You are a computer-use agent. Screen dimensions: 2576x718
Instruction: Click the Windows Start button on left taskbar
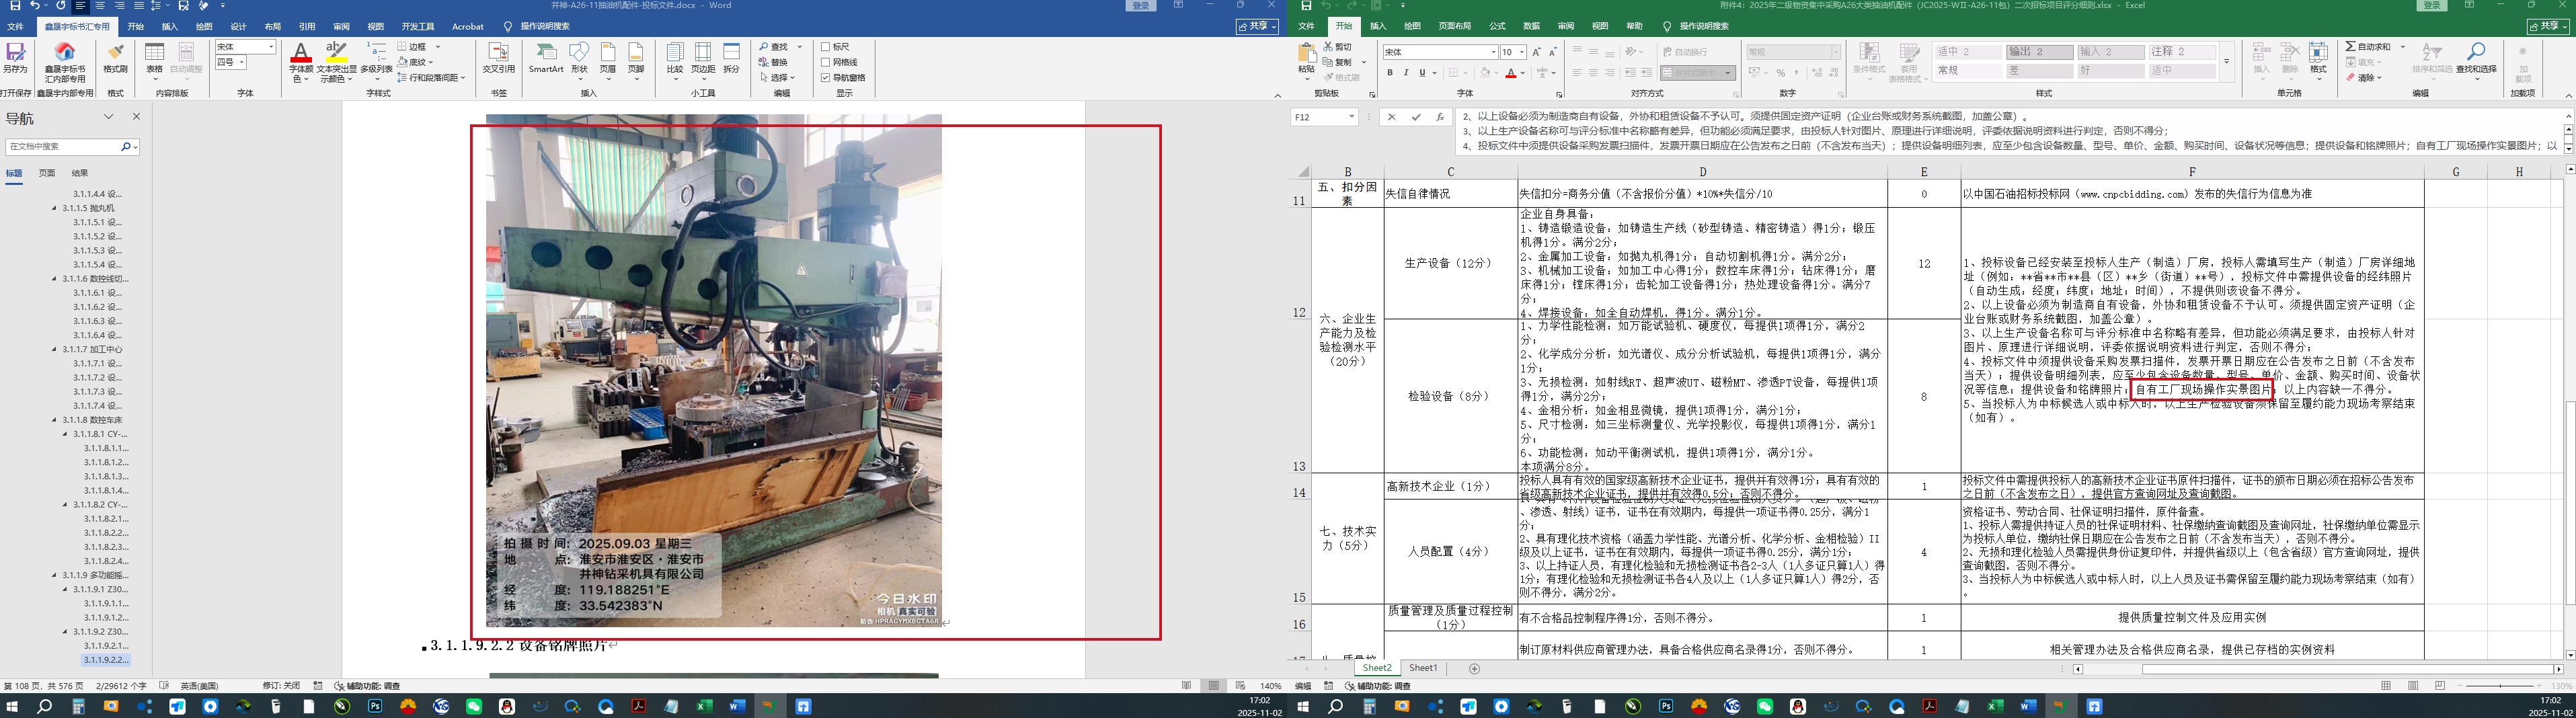coord(13,706)
